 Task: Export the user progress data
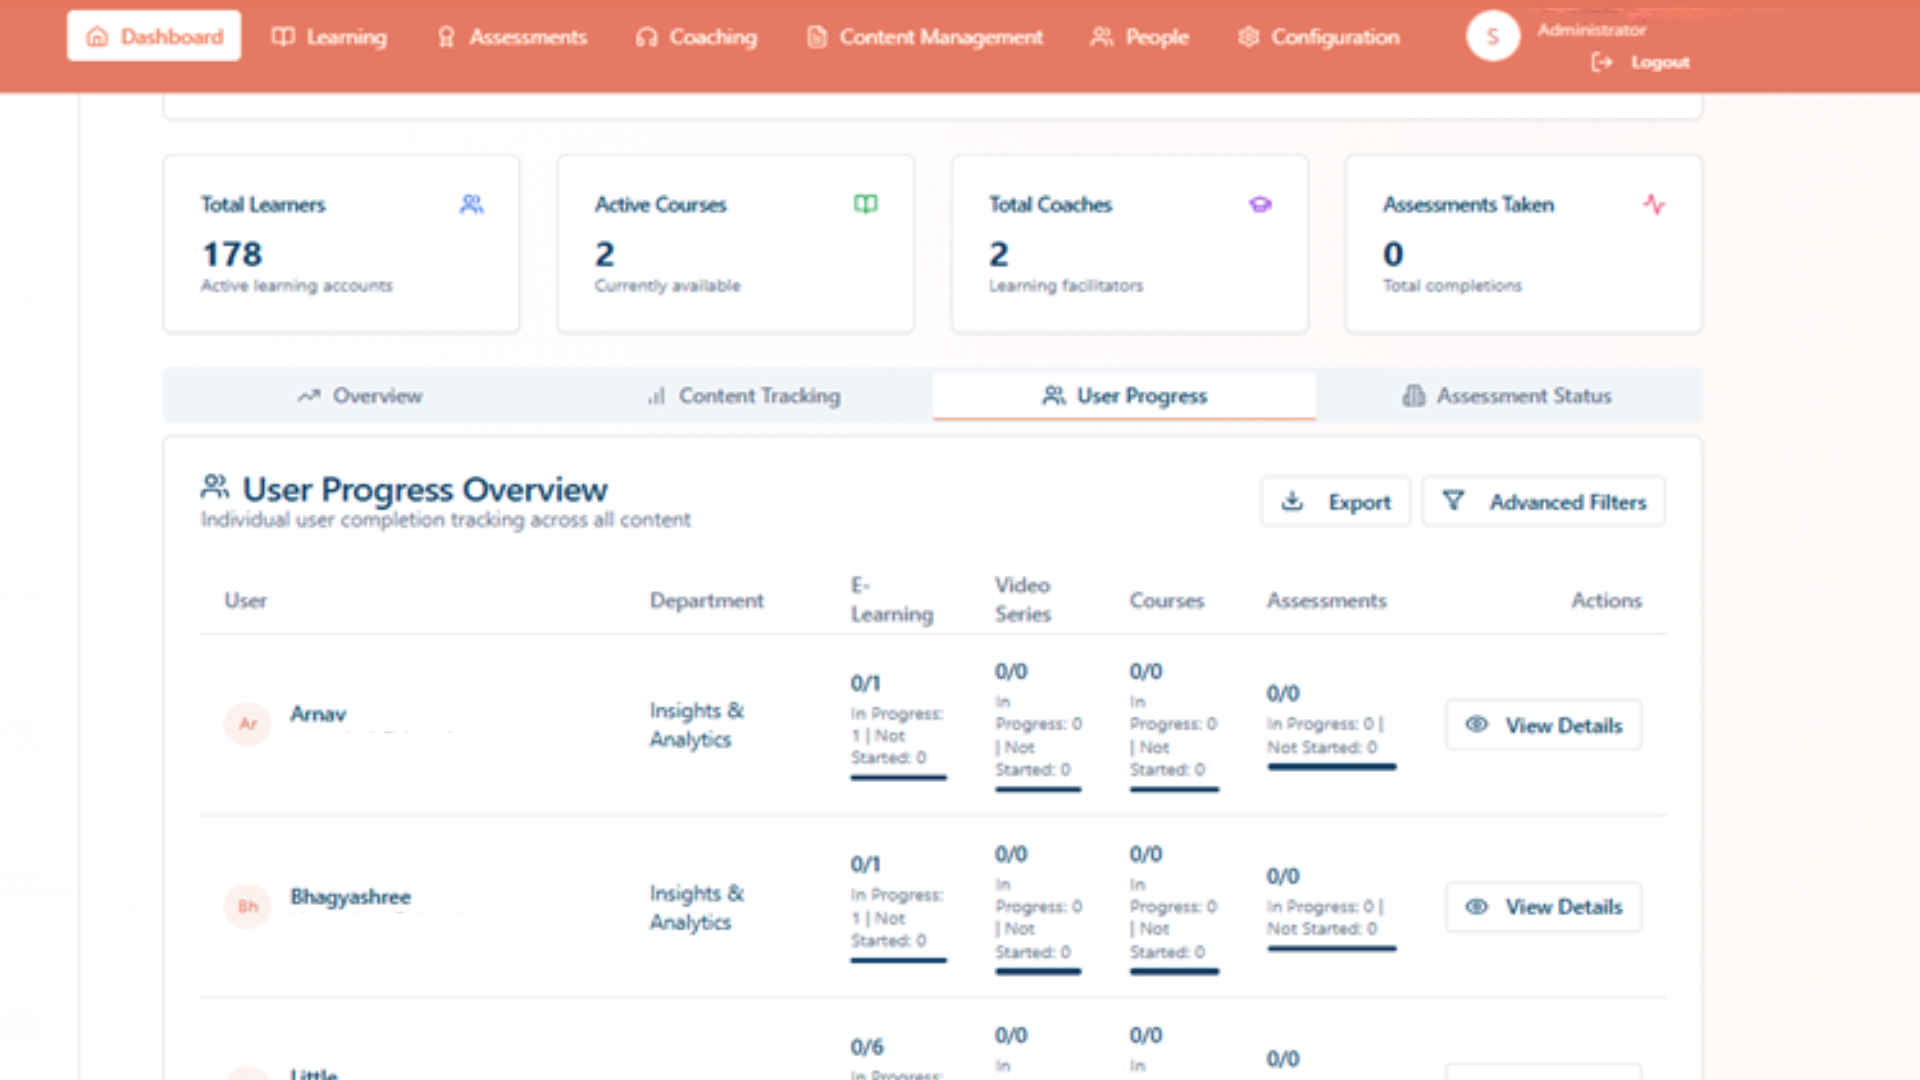tap(1336, 502)
